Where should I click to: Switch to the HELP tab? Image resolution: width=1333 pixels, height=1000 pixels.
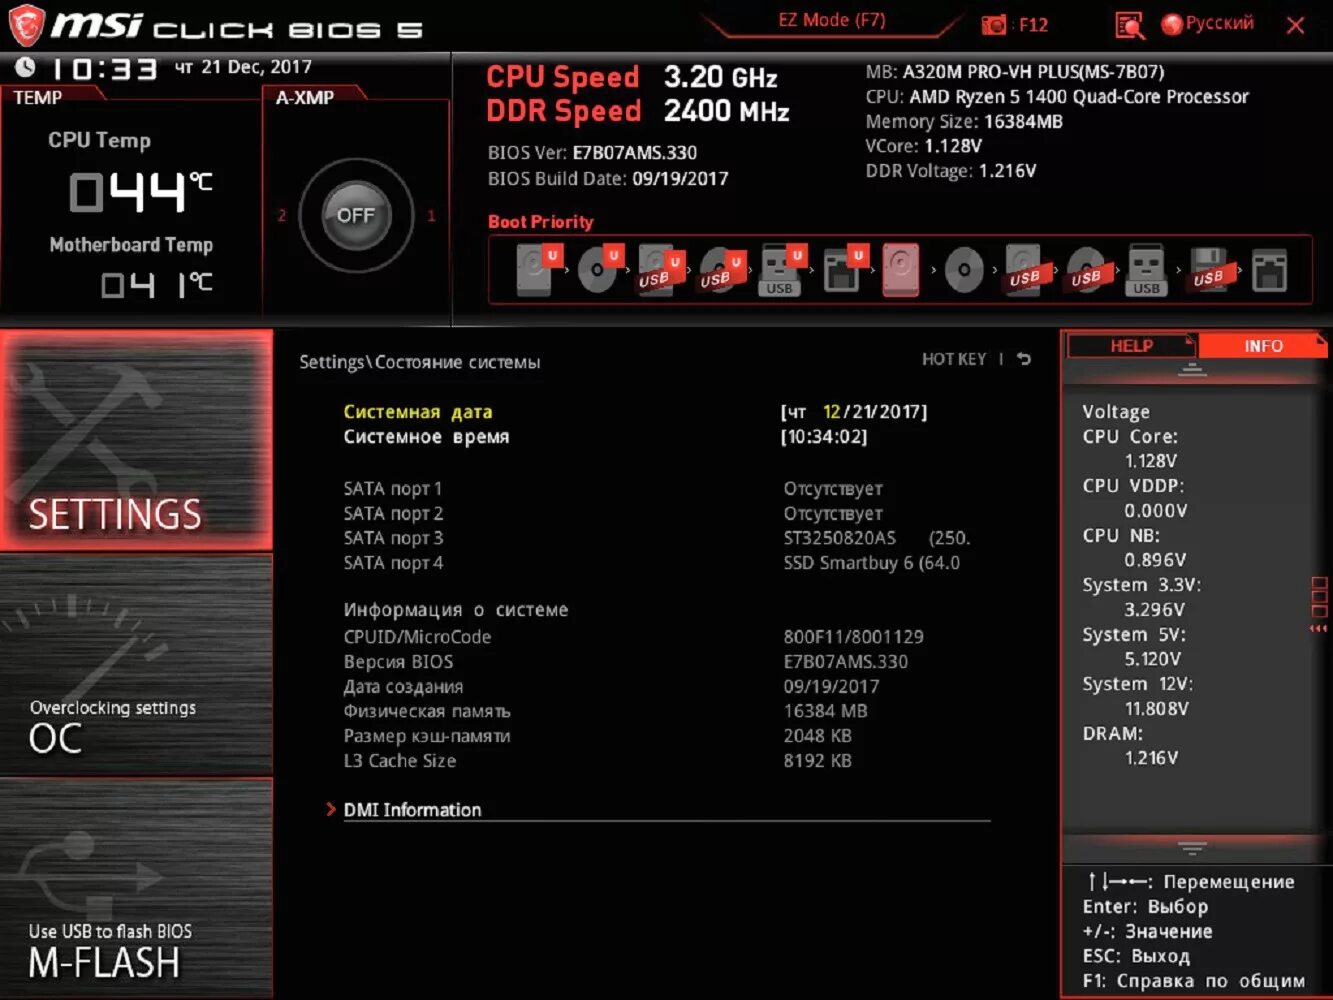tap(1132, 346)
